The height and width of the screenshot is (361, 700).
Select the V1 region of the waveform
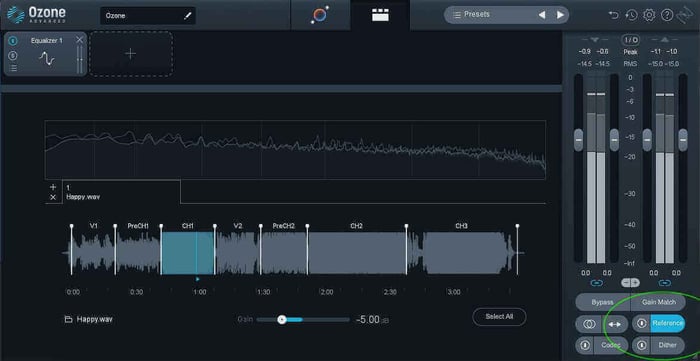(x=93, y=252)
